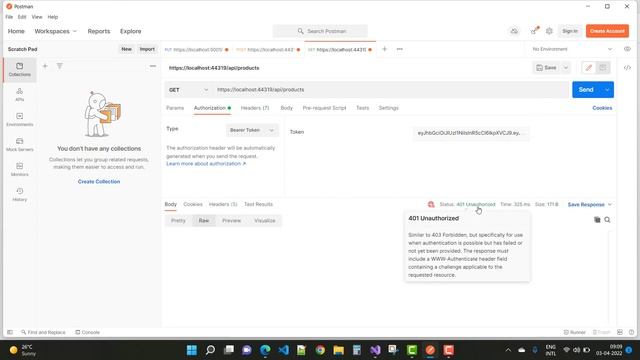
Task: Switch to response Headers (5) tab
Action: click(x=223, y=204)
